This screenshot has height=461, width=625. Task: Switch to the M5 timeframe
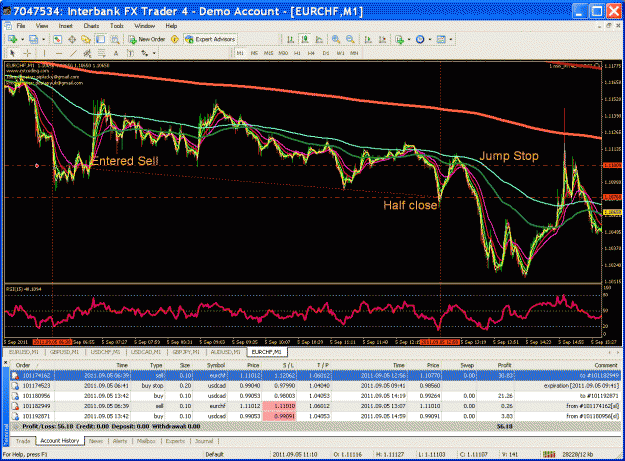pyautogui.click(x=254, y=53)
